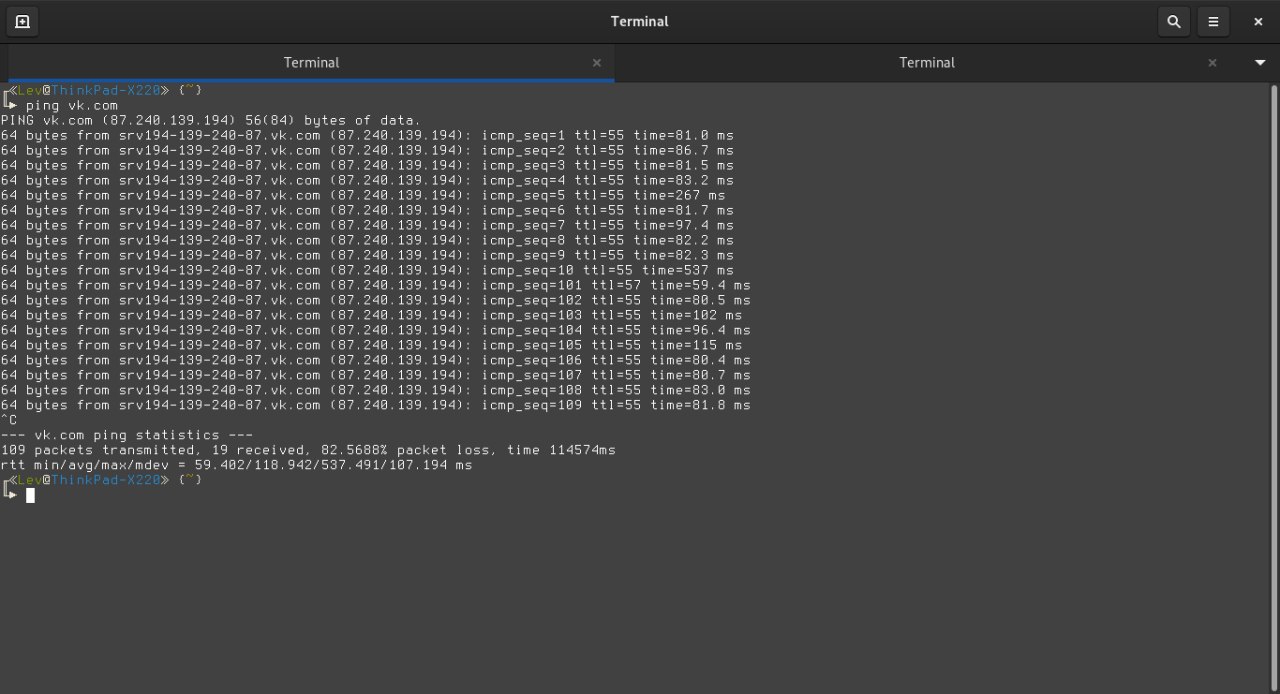
Task: Click the icmp_seq=101 ttl=57 line
Action: point(376,285)
